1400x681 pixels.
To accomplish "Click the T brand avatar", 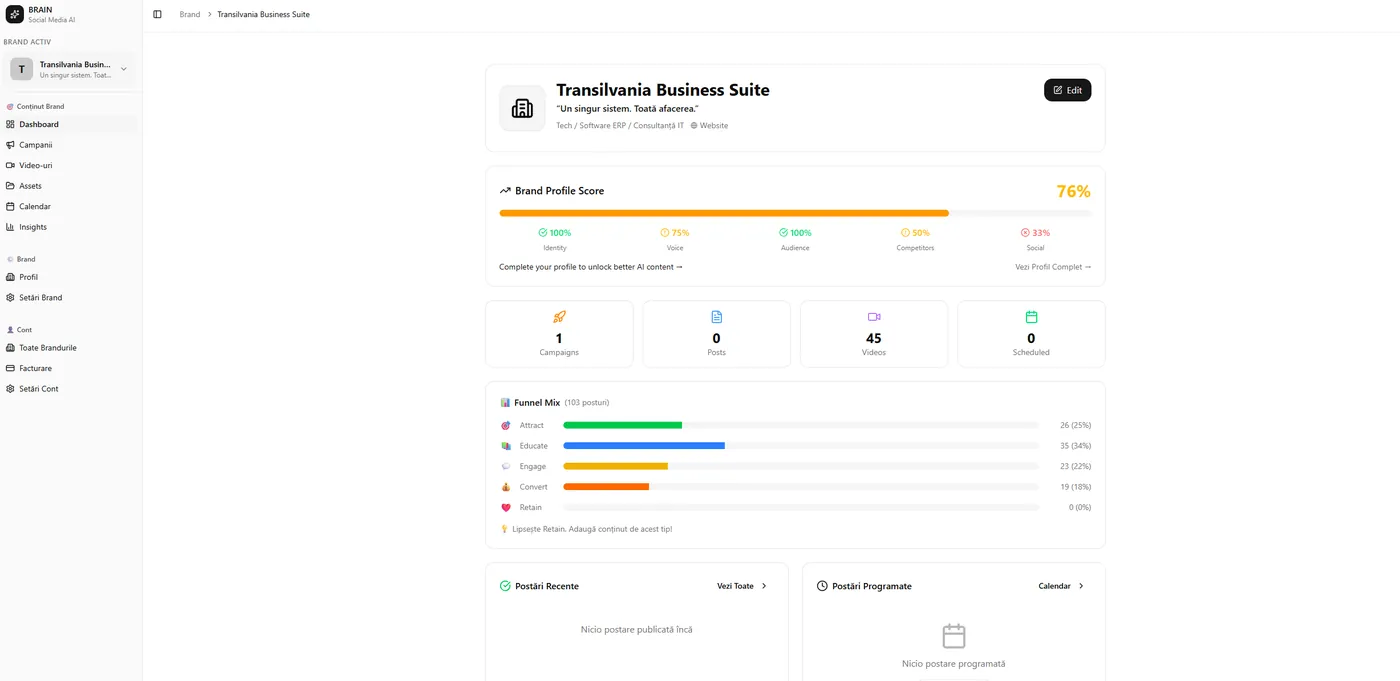I will pyautogui.click(x=22, y=69).
